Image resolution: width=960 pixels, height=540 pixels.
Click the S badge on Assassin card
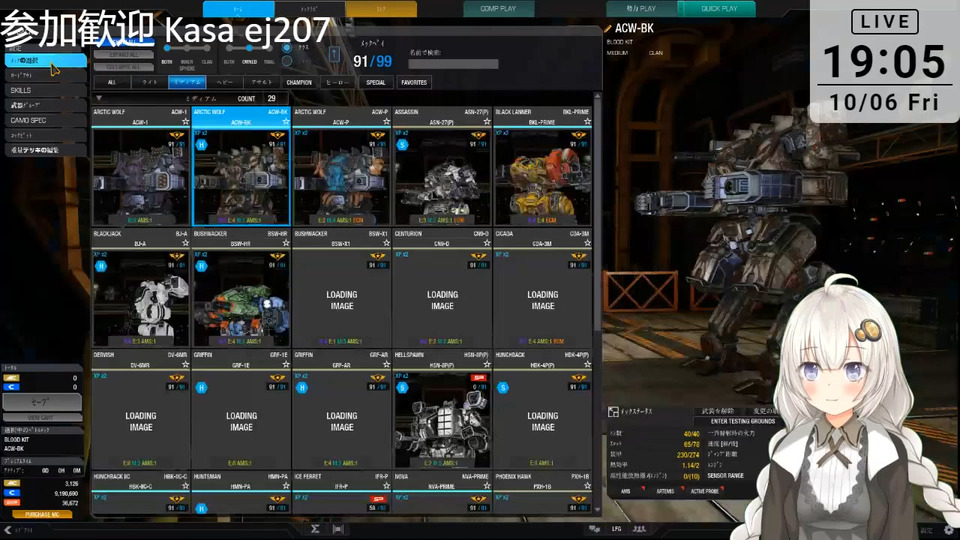[402, 145]
